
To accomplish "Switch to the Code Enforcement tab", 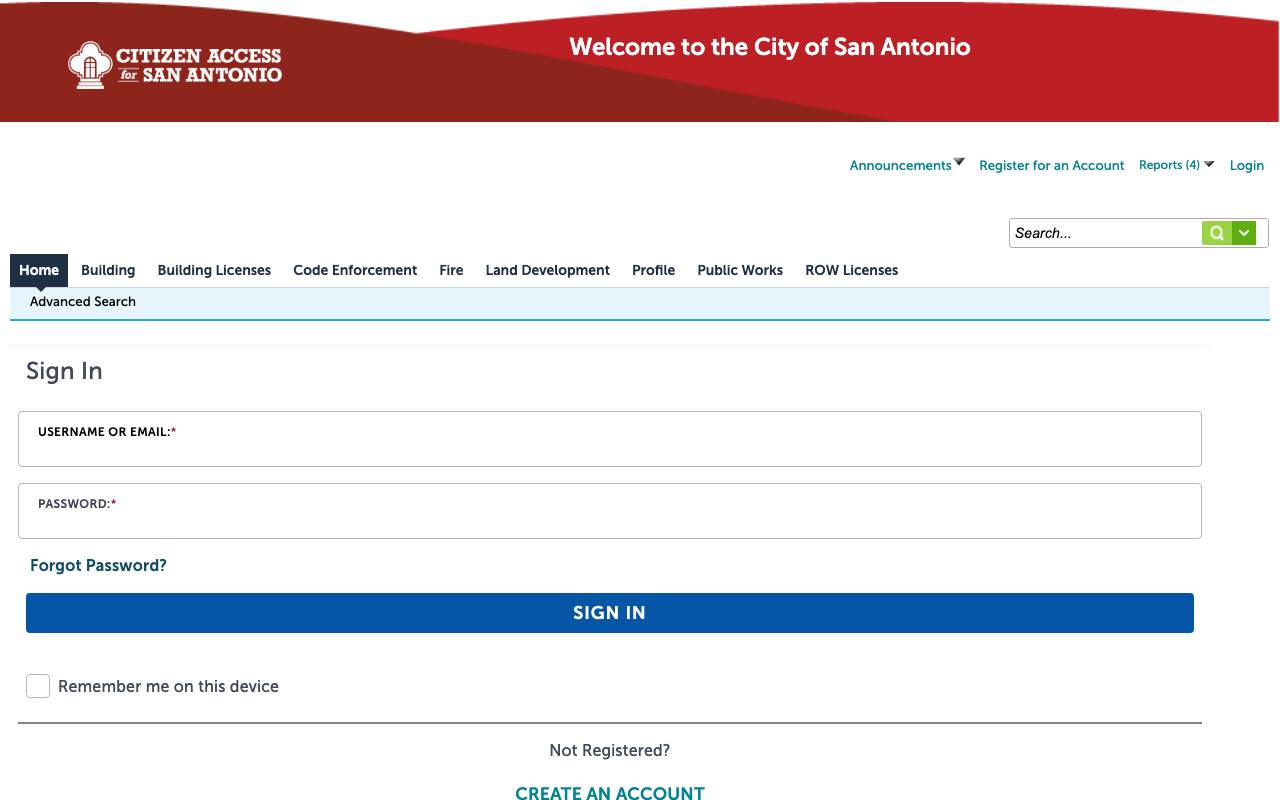I will (x=355, y=270).
